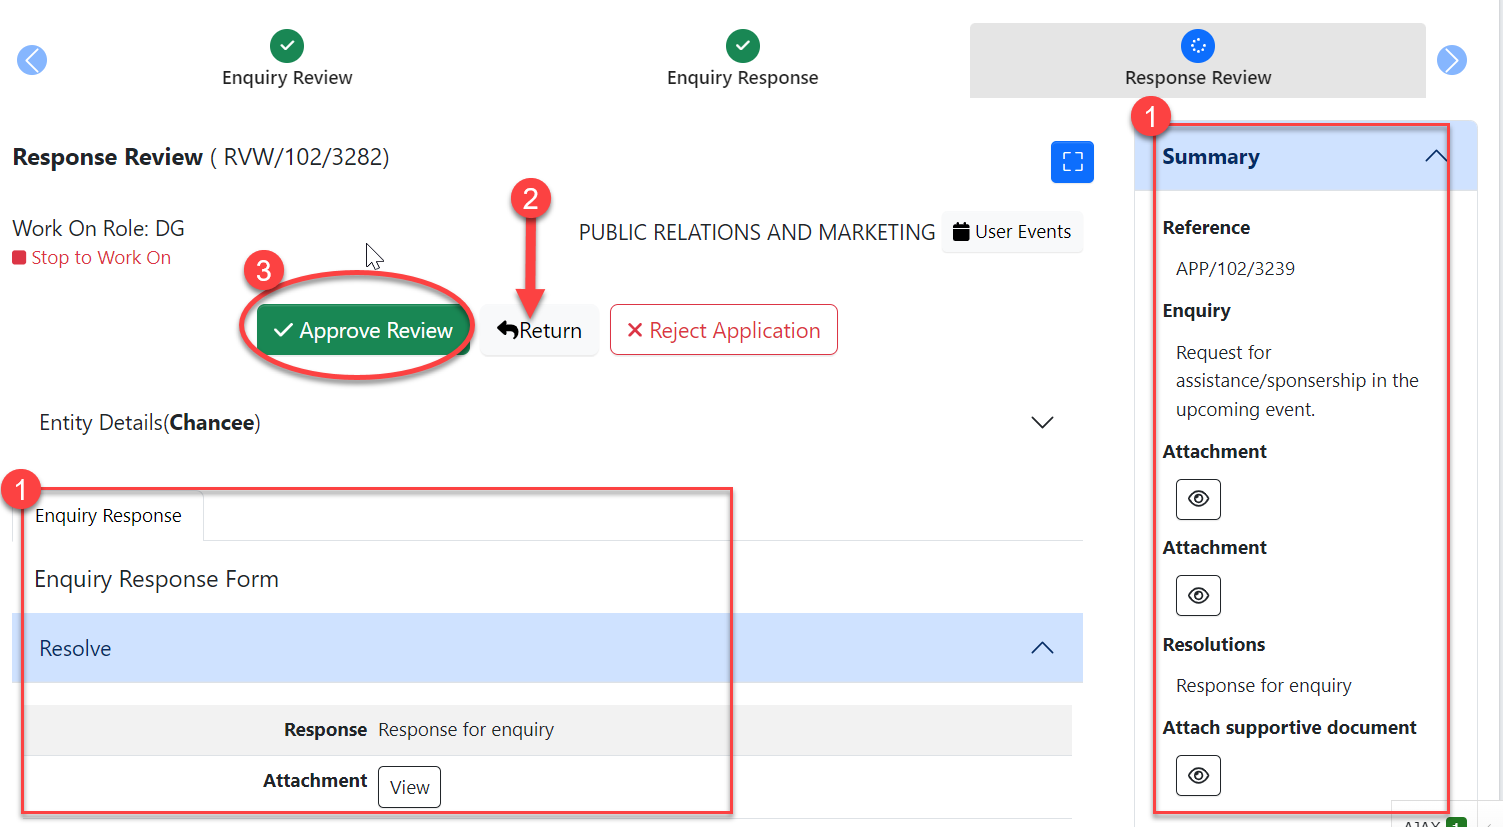
Task: Expand the Entity Details (Chancee) section
Action: (x=1042, y=423)
